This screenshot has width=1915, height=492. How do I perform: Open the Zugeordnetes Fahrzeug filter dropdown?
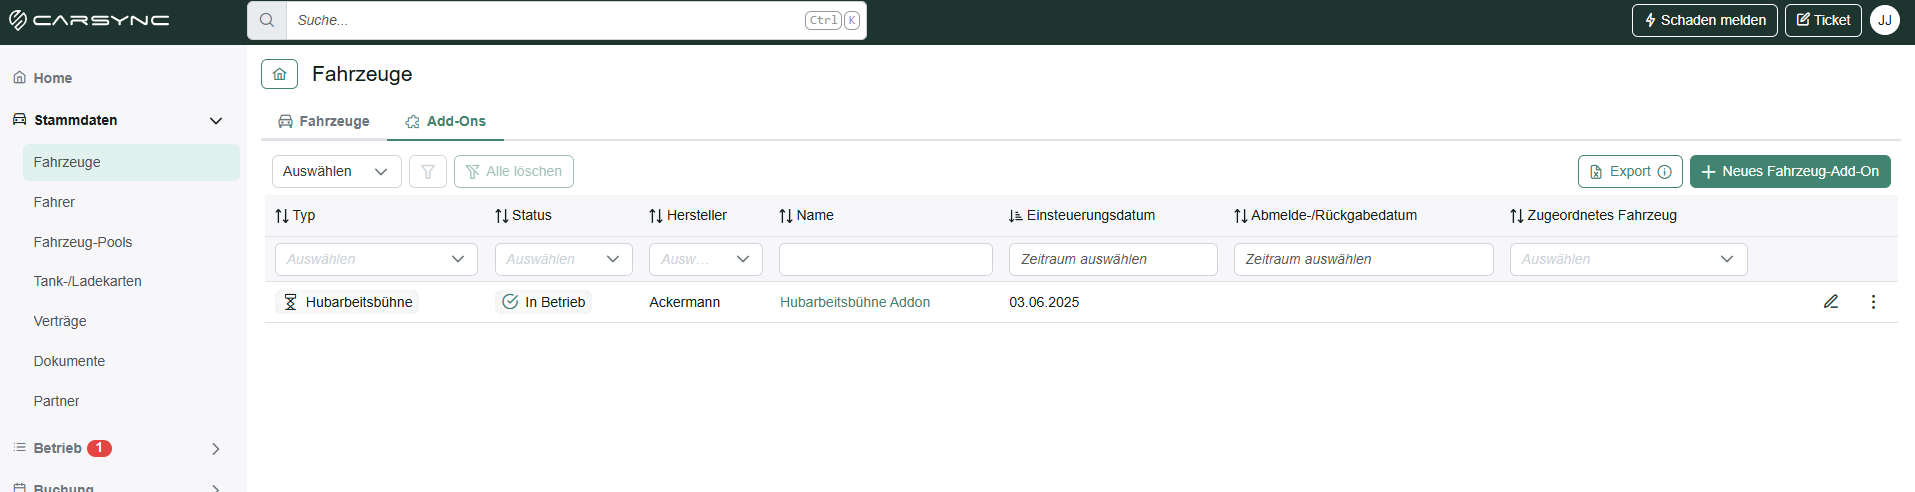pyautogui.click(x=1628, y=259)
